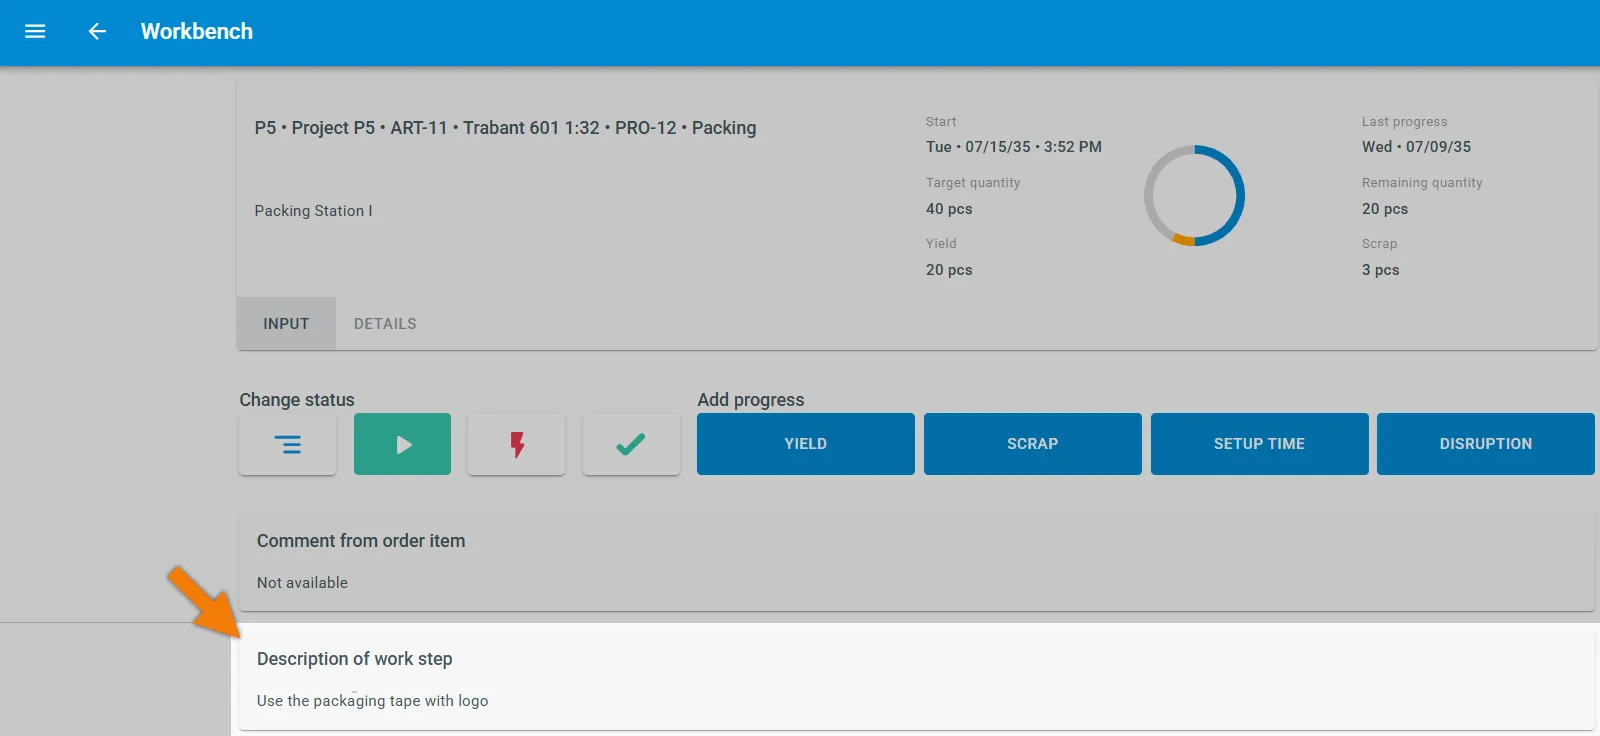Image resolution: width=1600 pixels, height=736 pixels.
Task: Open the DETAILS tab
Action: point(385,324)
